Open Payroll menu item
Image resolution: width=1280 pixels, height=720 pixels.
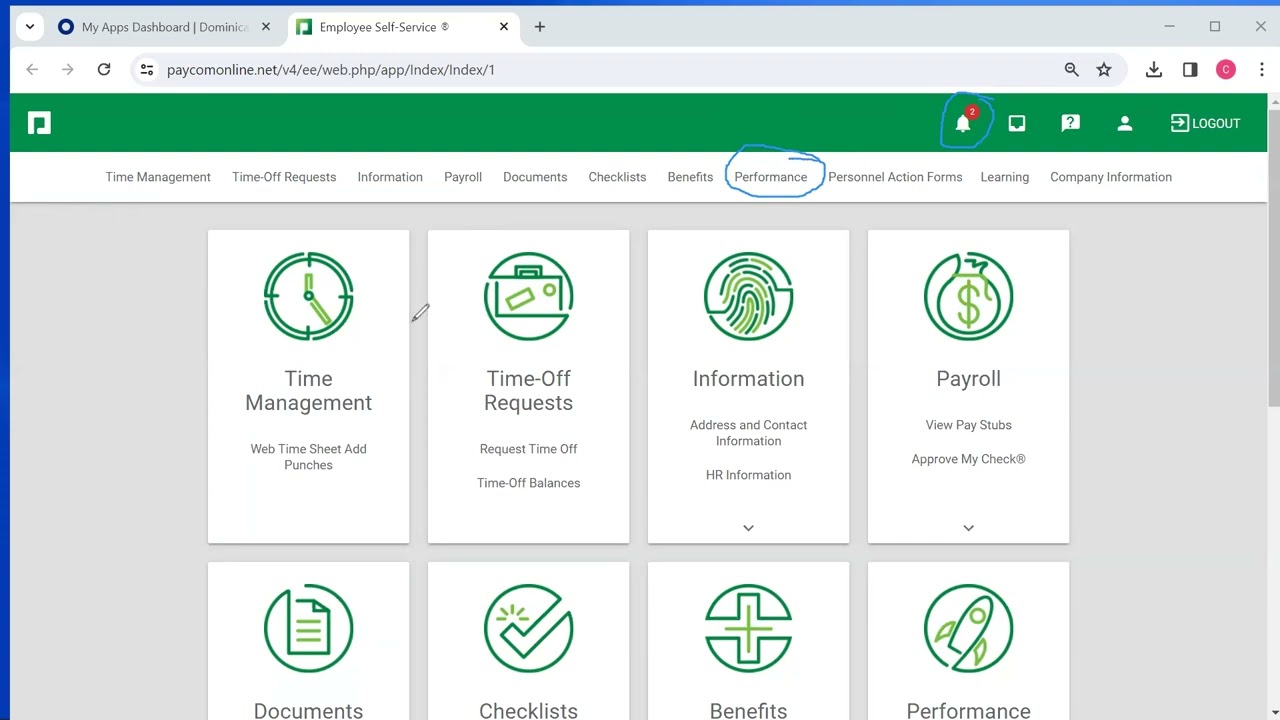(x=463, y=177)
